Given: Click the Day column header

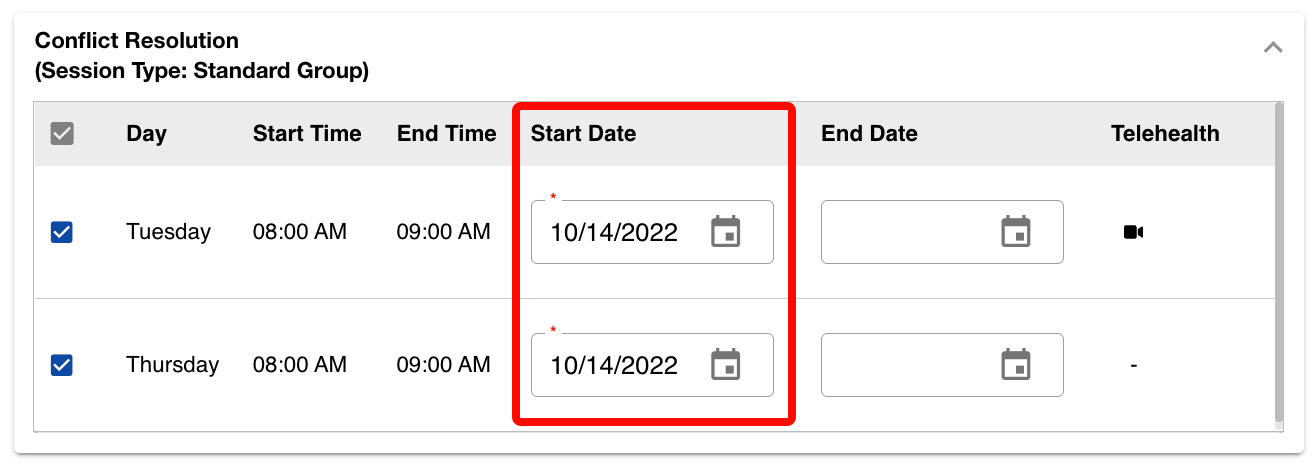Looking at the screenshot, I should [x=146, y=133].
